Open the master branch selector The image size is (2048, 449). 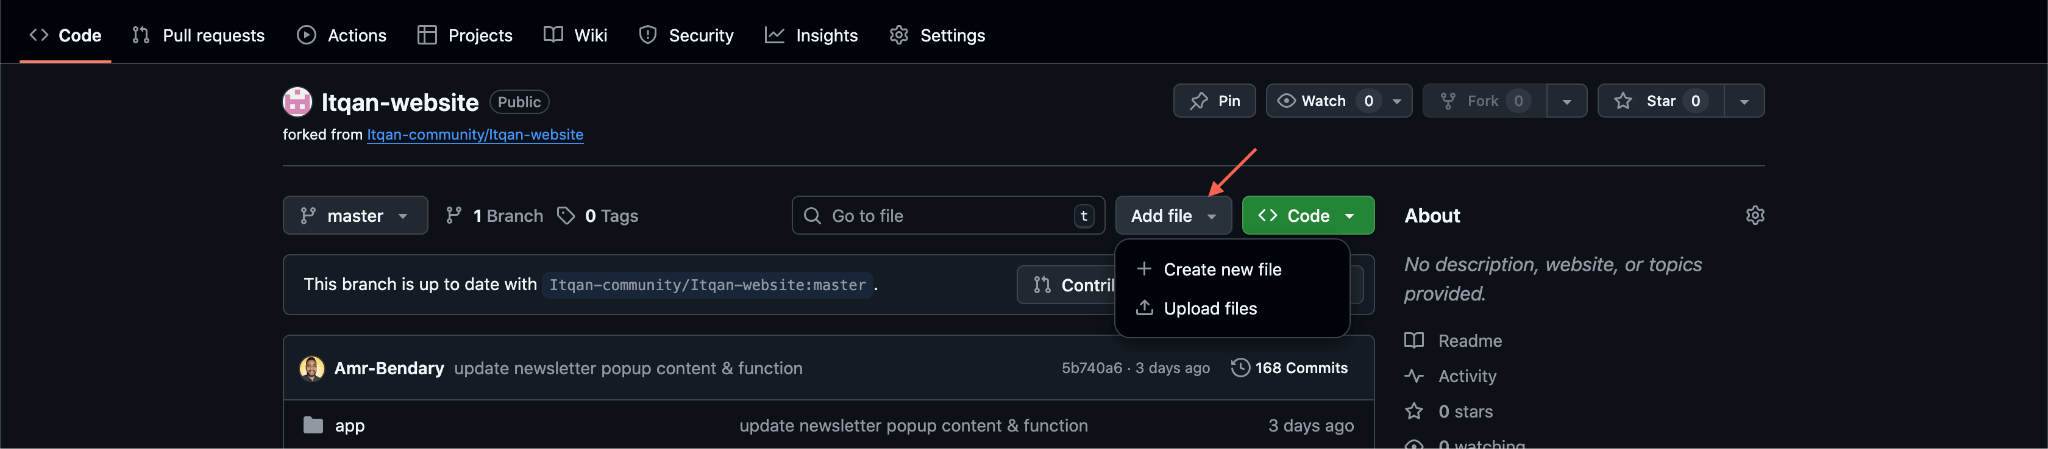pyautogui.click(x=355, y=216)
